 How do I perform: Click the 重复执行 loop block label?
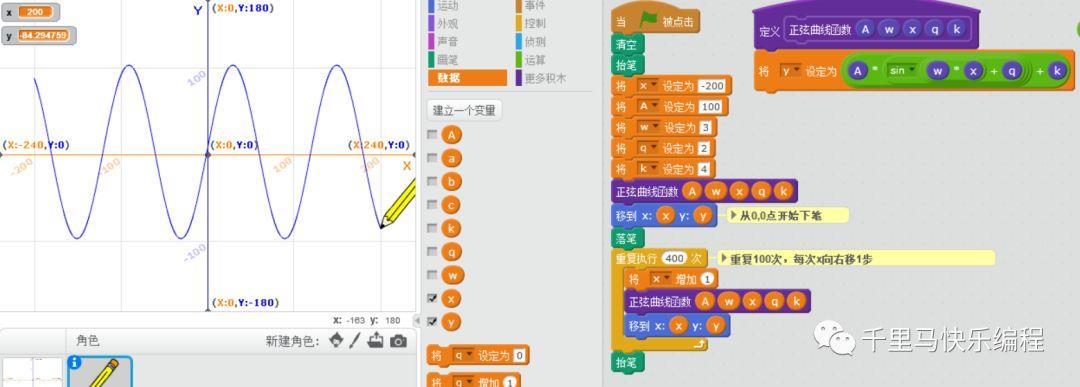[636, 259]
